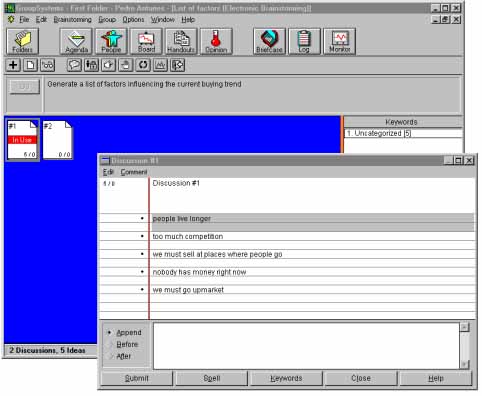Click the eyeglasses view toolbar icon

click(47, 65)
